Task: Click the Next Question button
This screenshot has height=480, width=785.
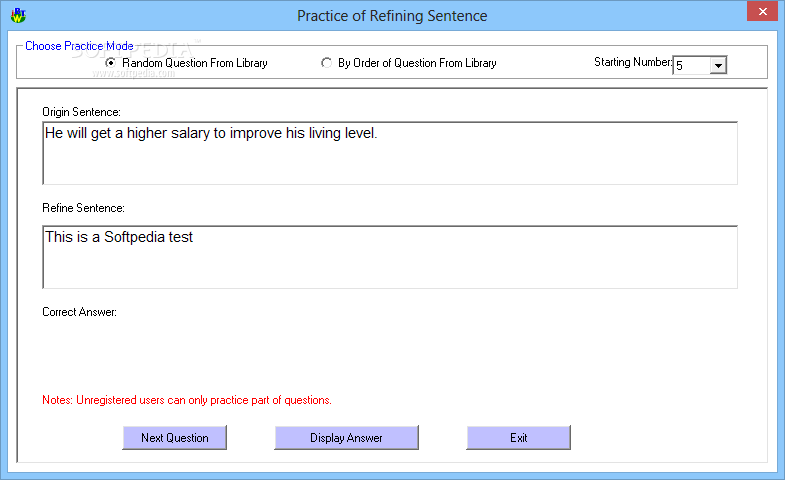Action: 175,437
